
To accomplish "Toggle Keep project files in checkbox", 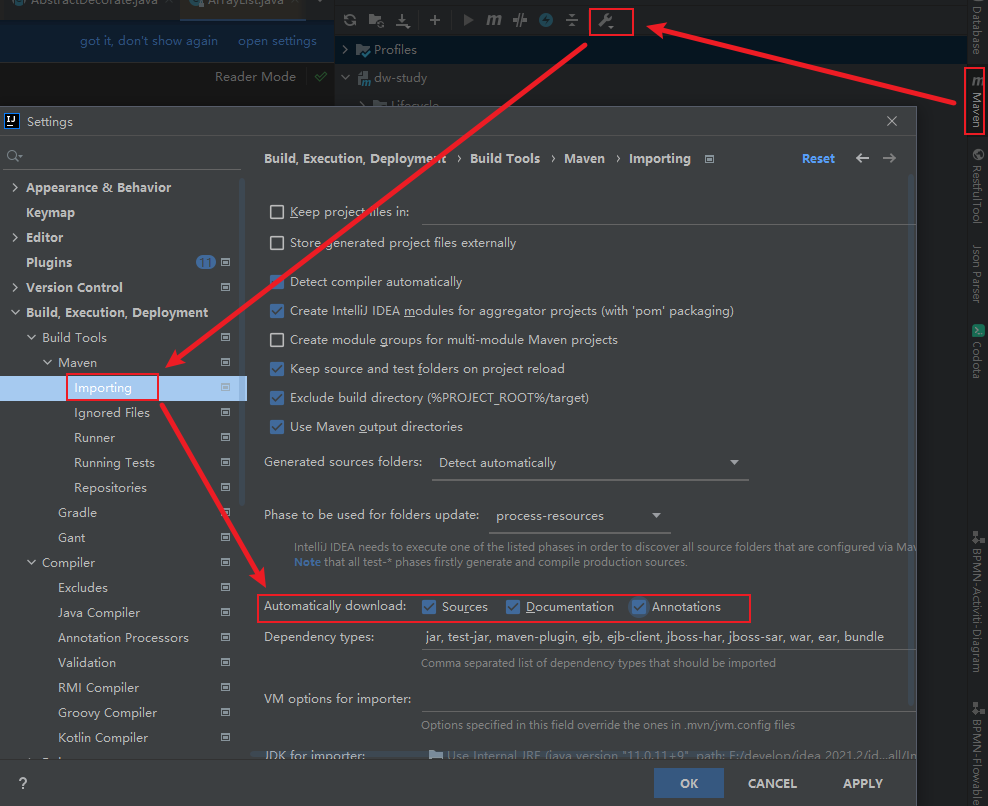I will click(277, 212).
